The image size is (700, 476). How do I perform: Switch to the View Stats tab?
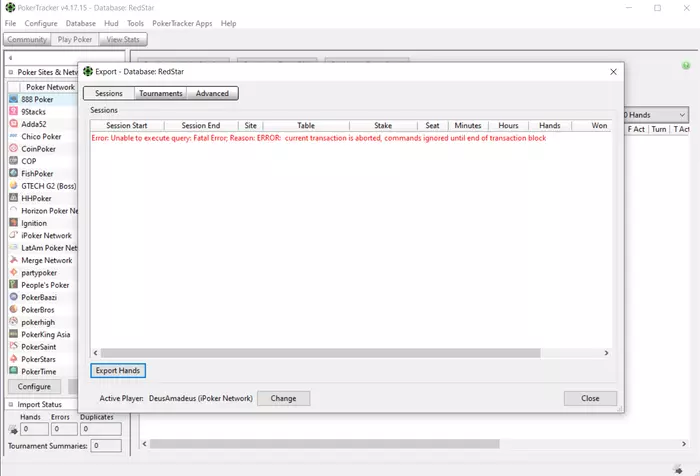click(x=123, y=39)
